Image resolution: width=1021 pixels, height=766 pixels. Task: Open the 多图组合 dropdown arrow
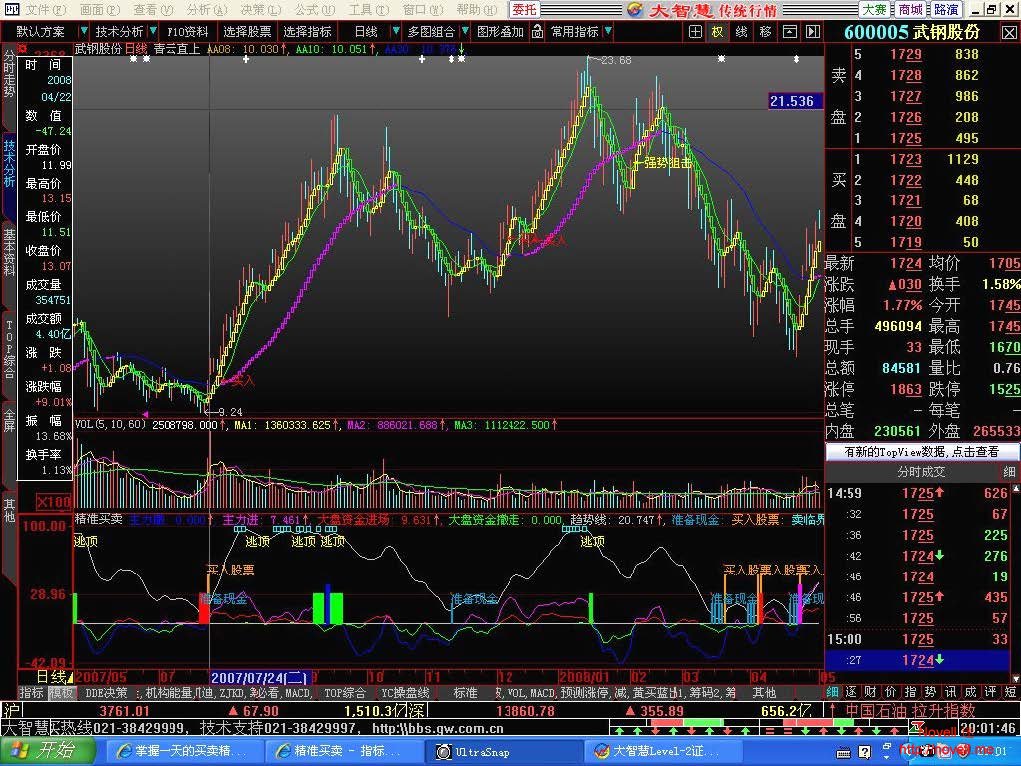coord(465,31)
